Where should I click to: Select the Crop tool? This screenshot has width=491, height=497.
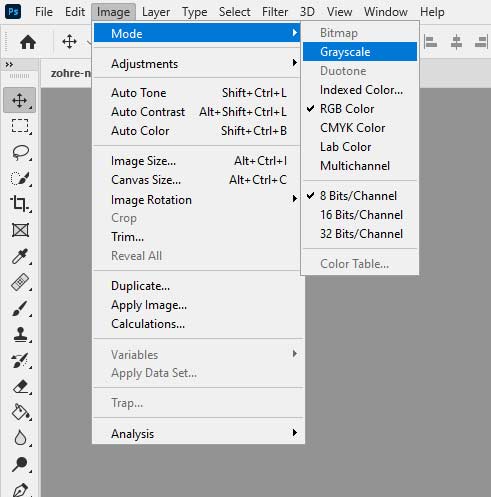coord(20,204)
